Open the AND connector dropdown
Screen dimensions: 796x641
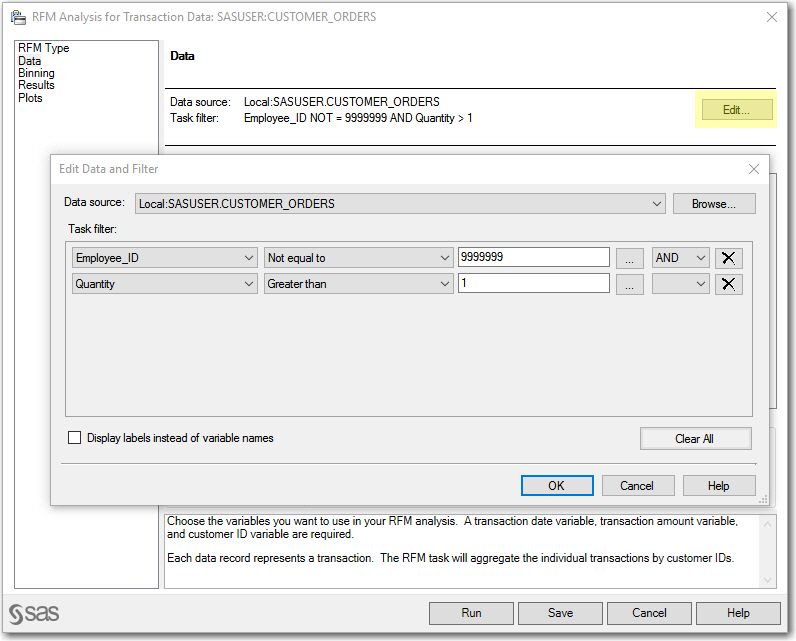coord(680,258)
